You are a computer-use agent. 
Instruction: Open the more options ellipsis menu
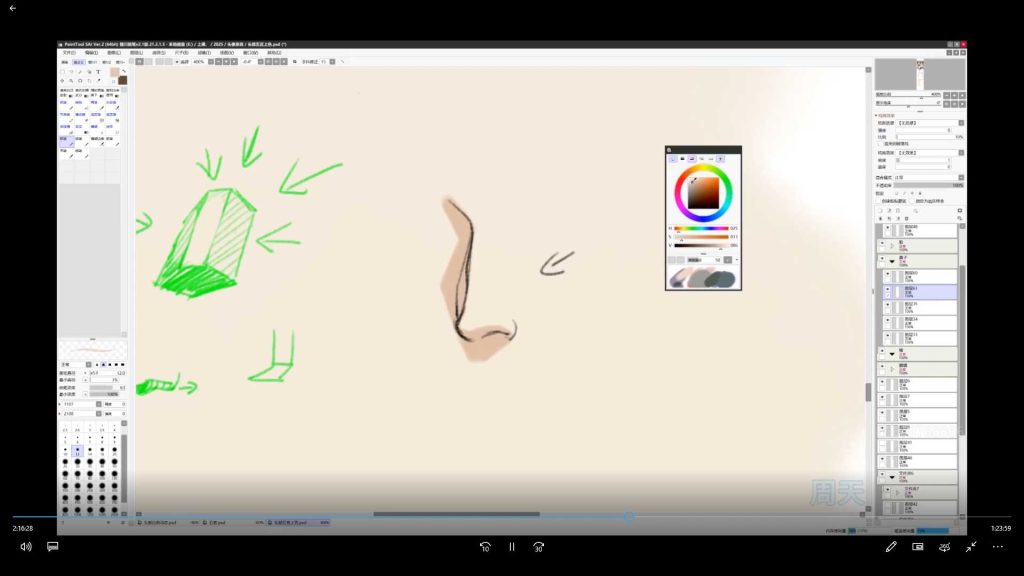(x=997, y=547)
